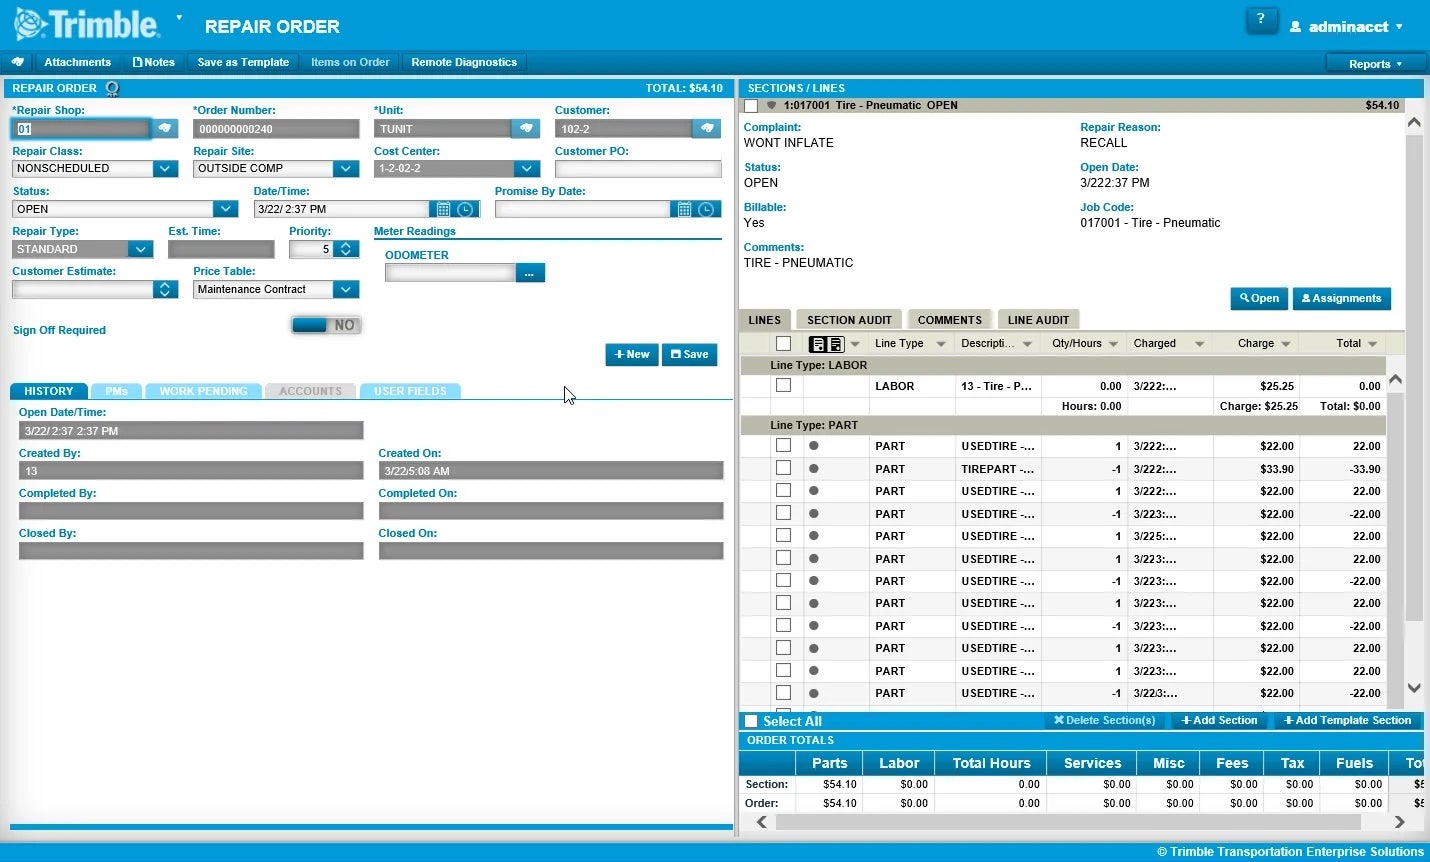Click Add Template Section

coord(1348,720)
